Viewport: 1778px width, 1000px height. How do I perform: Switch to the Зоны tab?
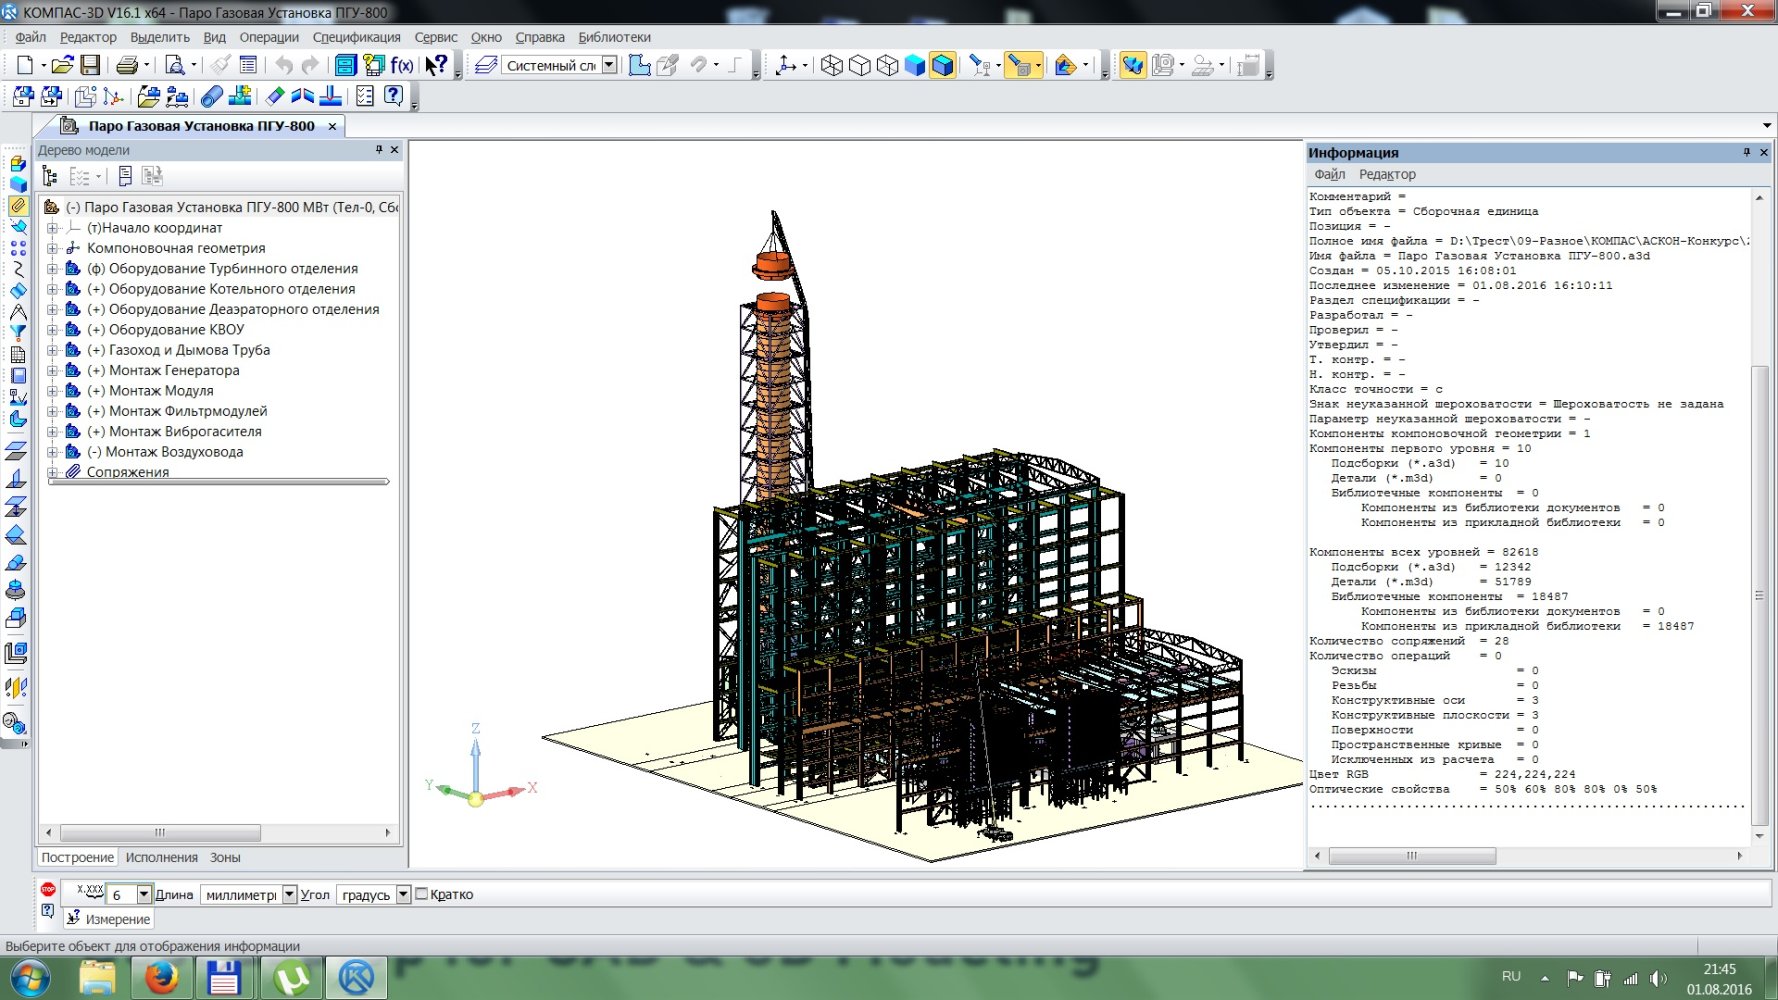225,857
